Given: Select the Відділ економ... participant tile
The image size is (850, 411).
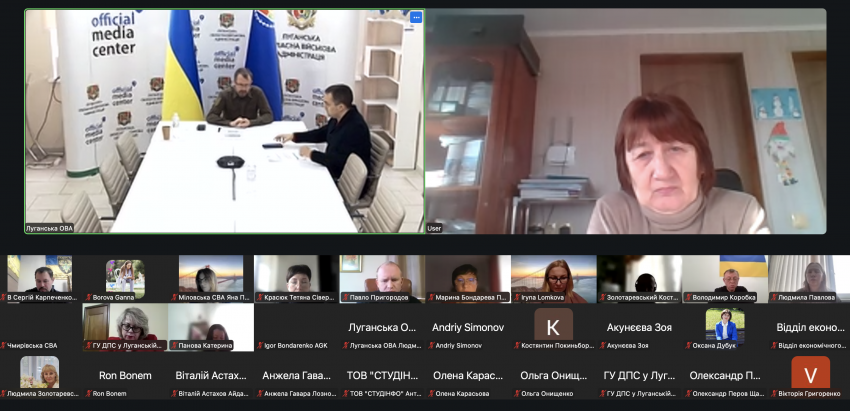Looking at the screenshot, I should (810, 327).
